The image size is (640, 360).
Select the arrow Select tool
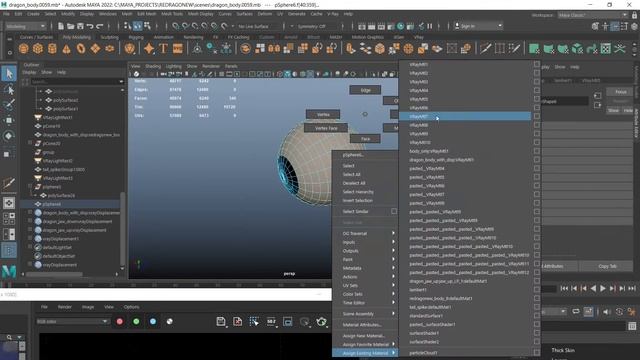click(x=9, y=74)
